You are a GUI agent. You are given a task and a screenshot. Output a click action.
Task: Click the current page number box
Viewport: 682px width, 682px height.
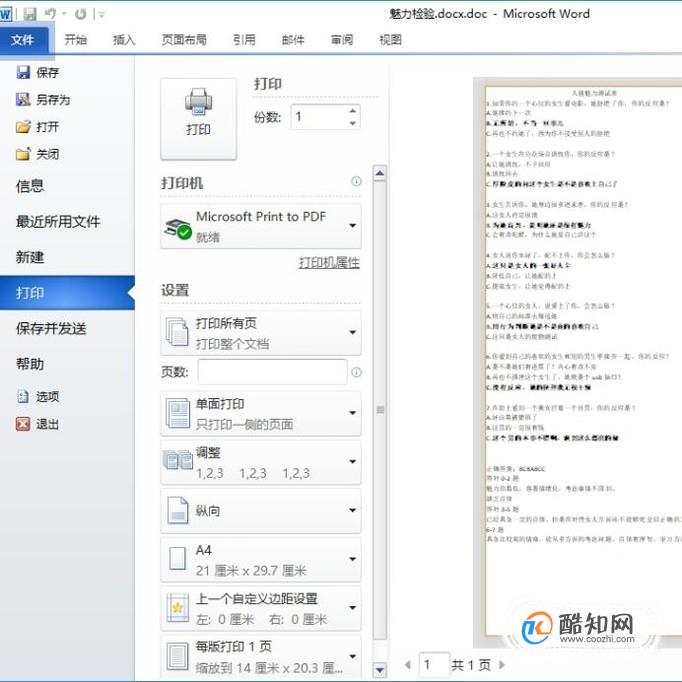(x=434, y=665)
